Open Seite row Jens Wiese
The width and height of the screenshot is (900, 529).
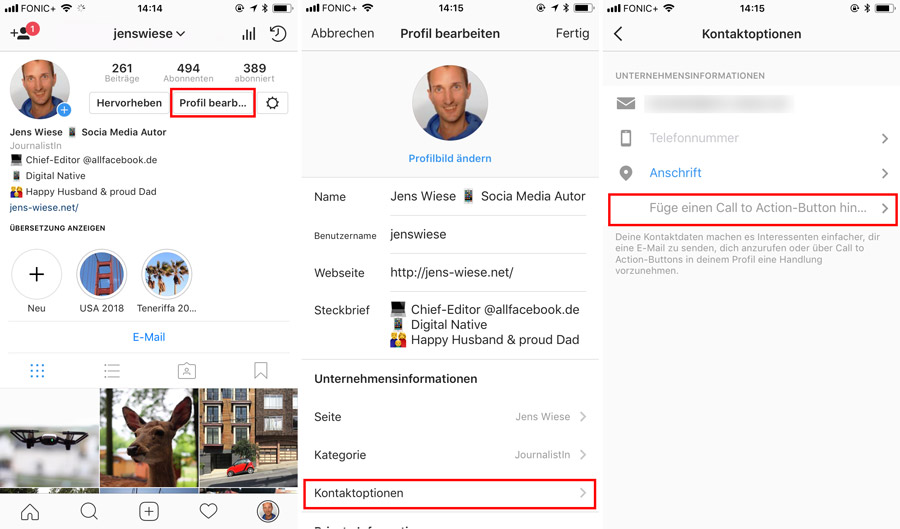(x=450, y=417)
